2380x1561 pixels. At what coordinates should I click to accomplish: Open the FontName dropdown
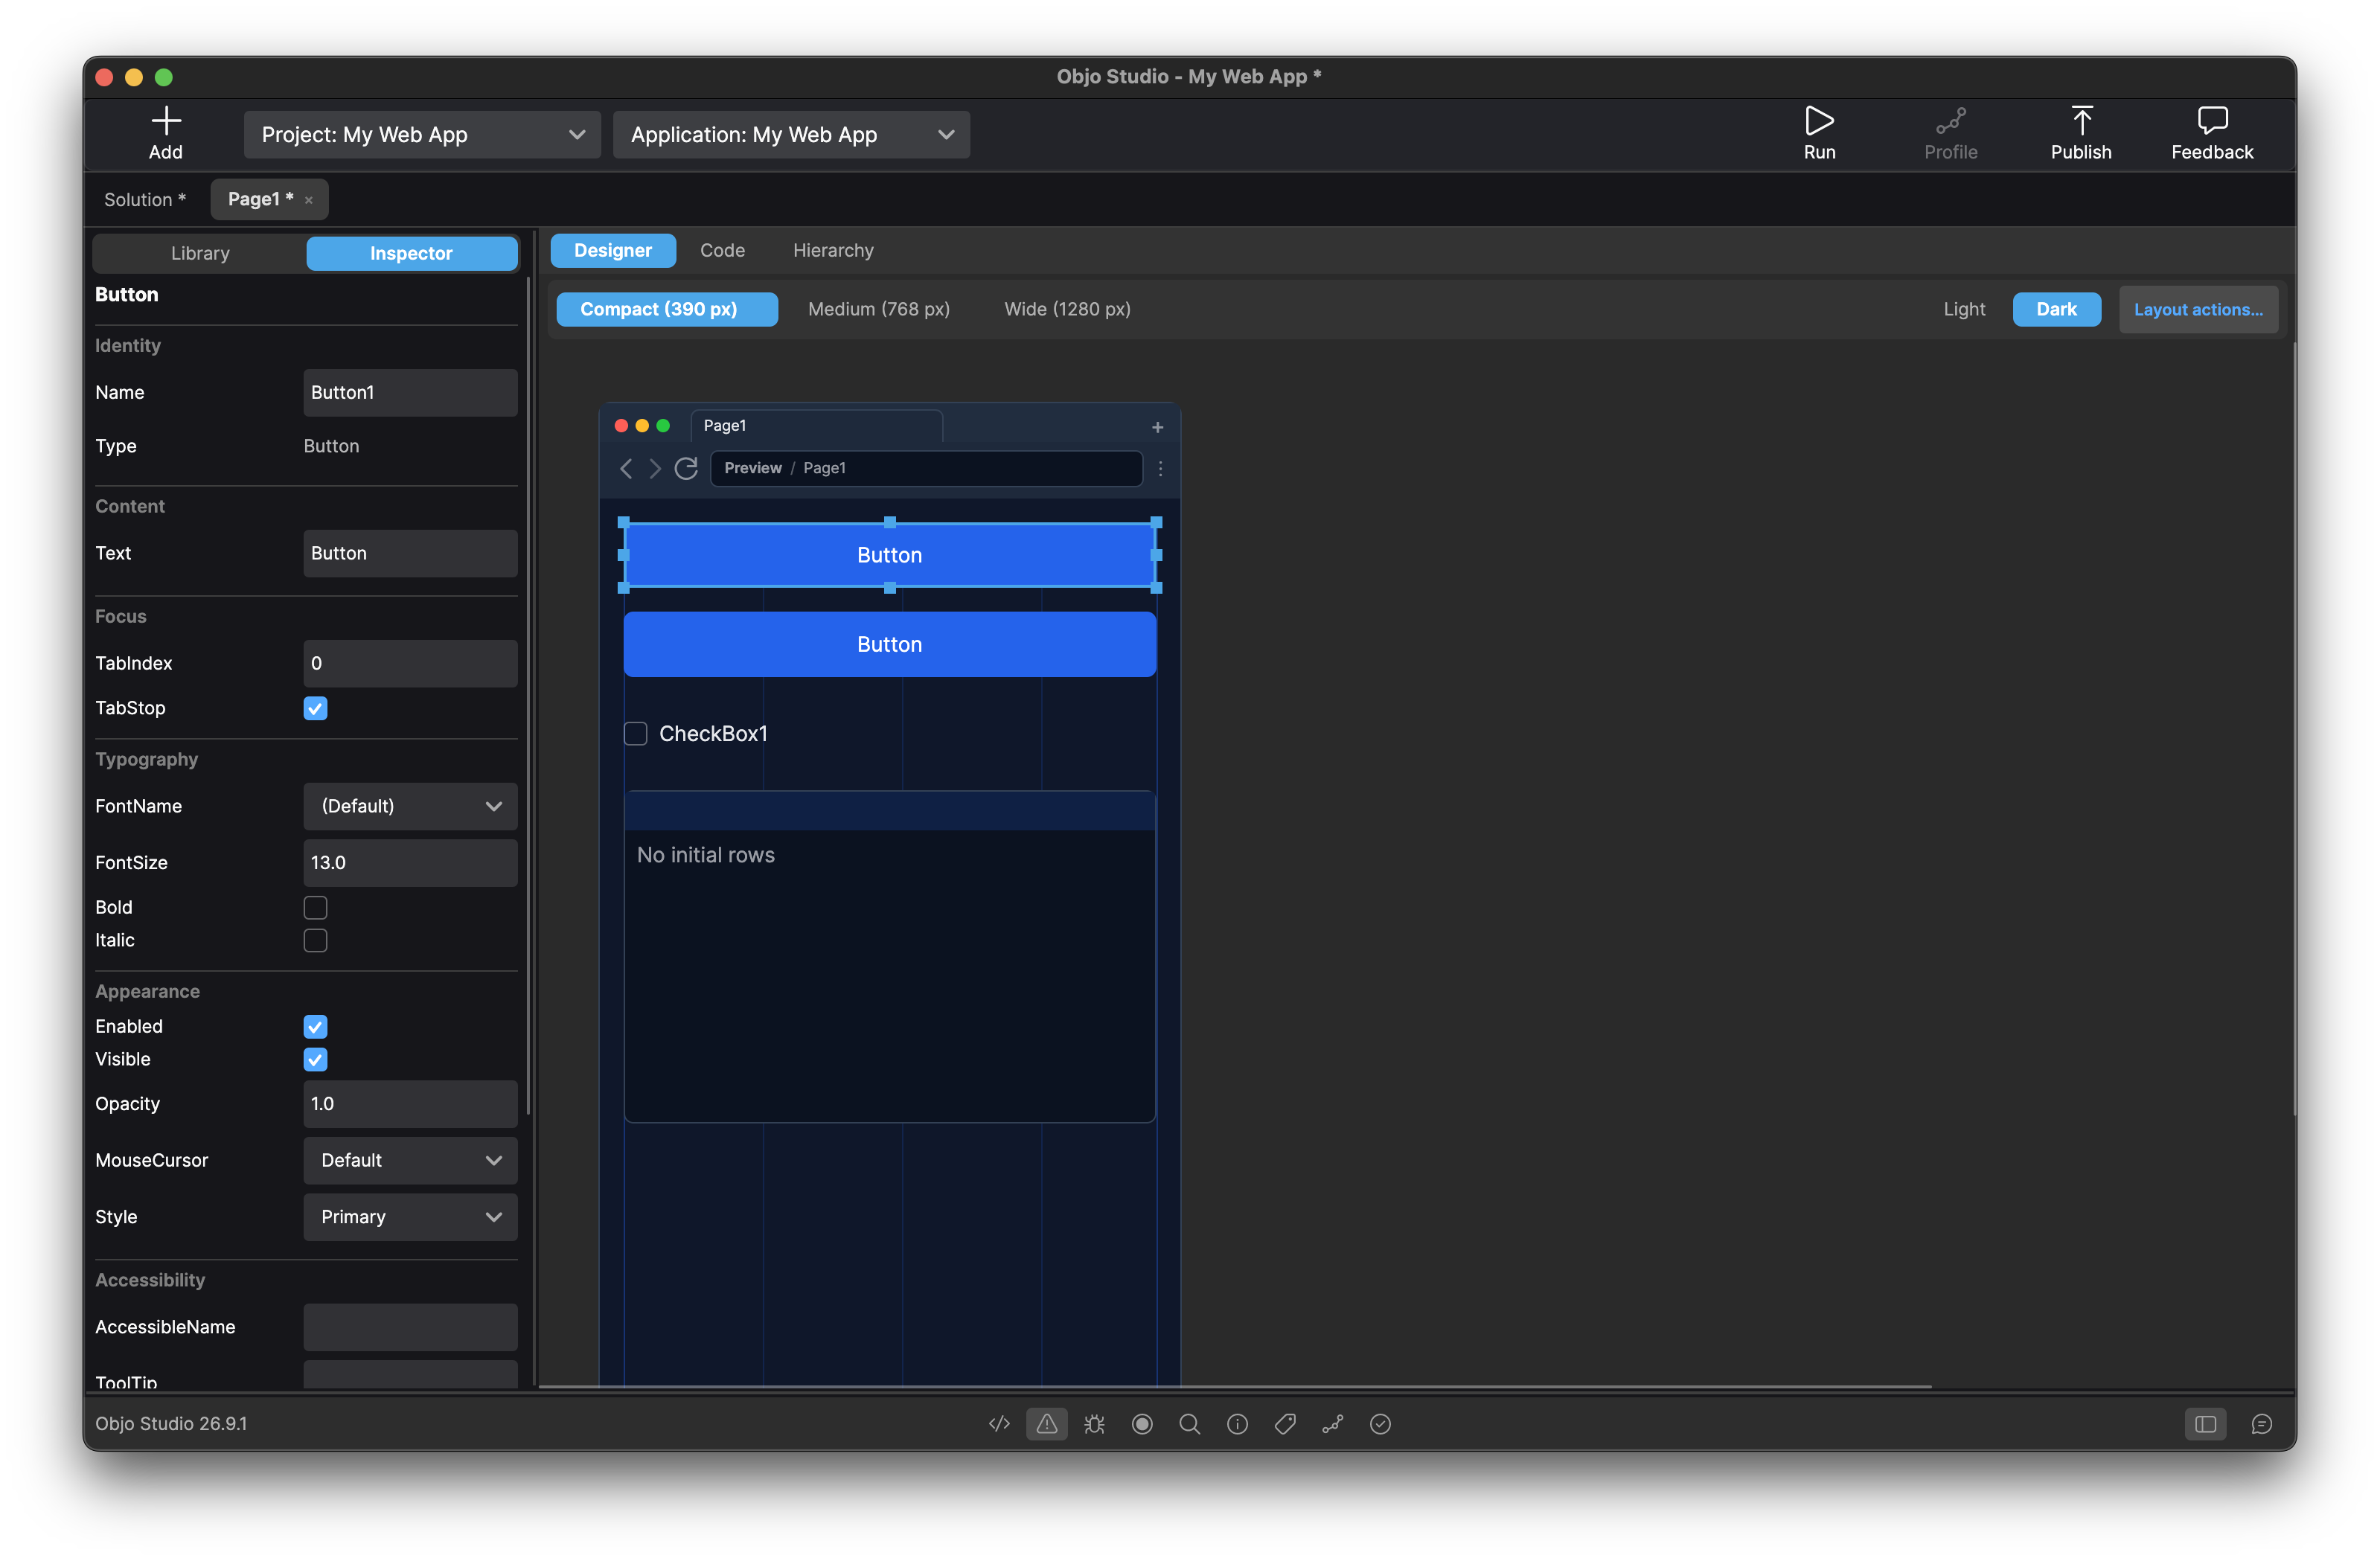[x=410, y=806]
